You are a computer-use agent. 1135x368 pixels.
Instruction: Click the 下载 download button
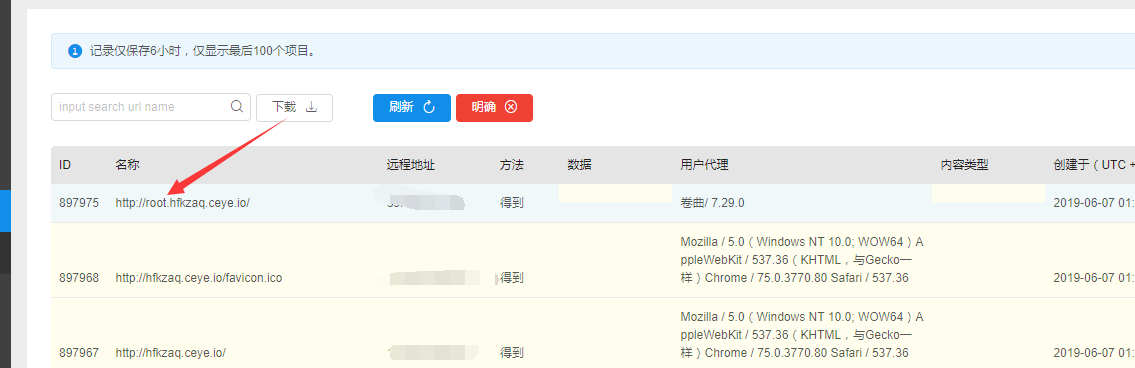[295, 107]
